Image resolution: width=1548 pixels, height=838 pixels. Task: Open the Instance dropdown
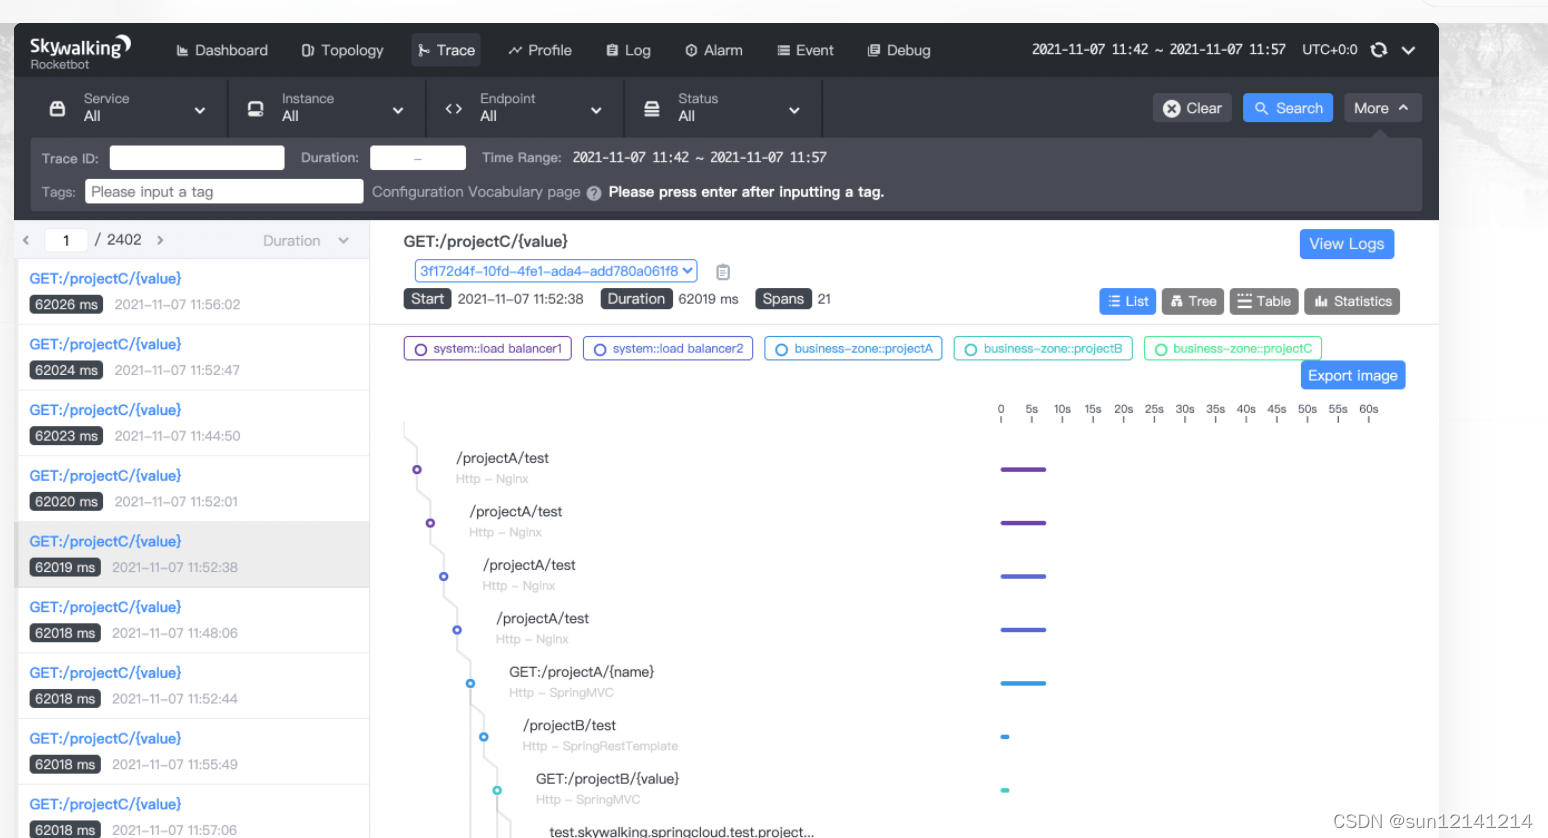pyautogui.click(x=326, y=108)
